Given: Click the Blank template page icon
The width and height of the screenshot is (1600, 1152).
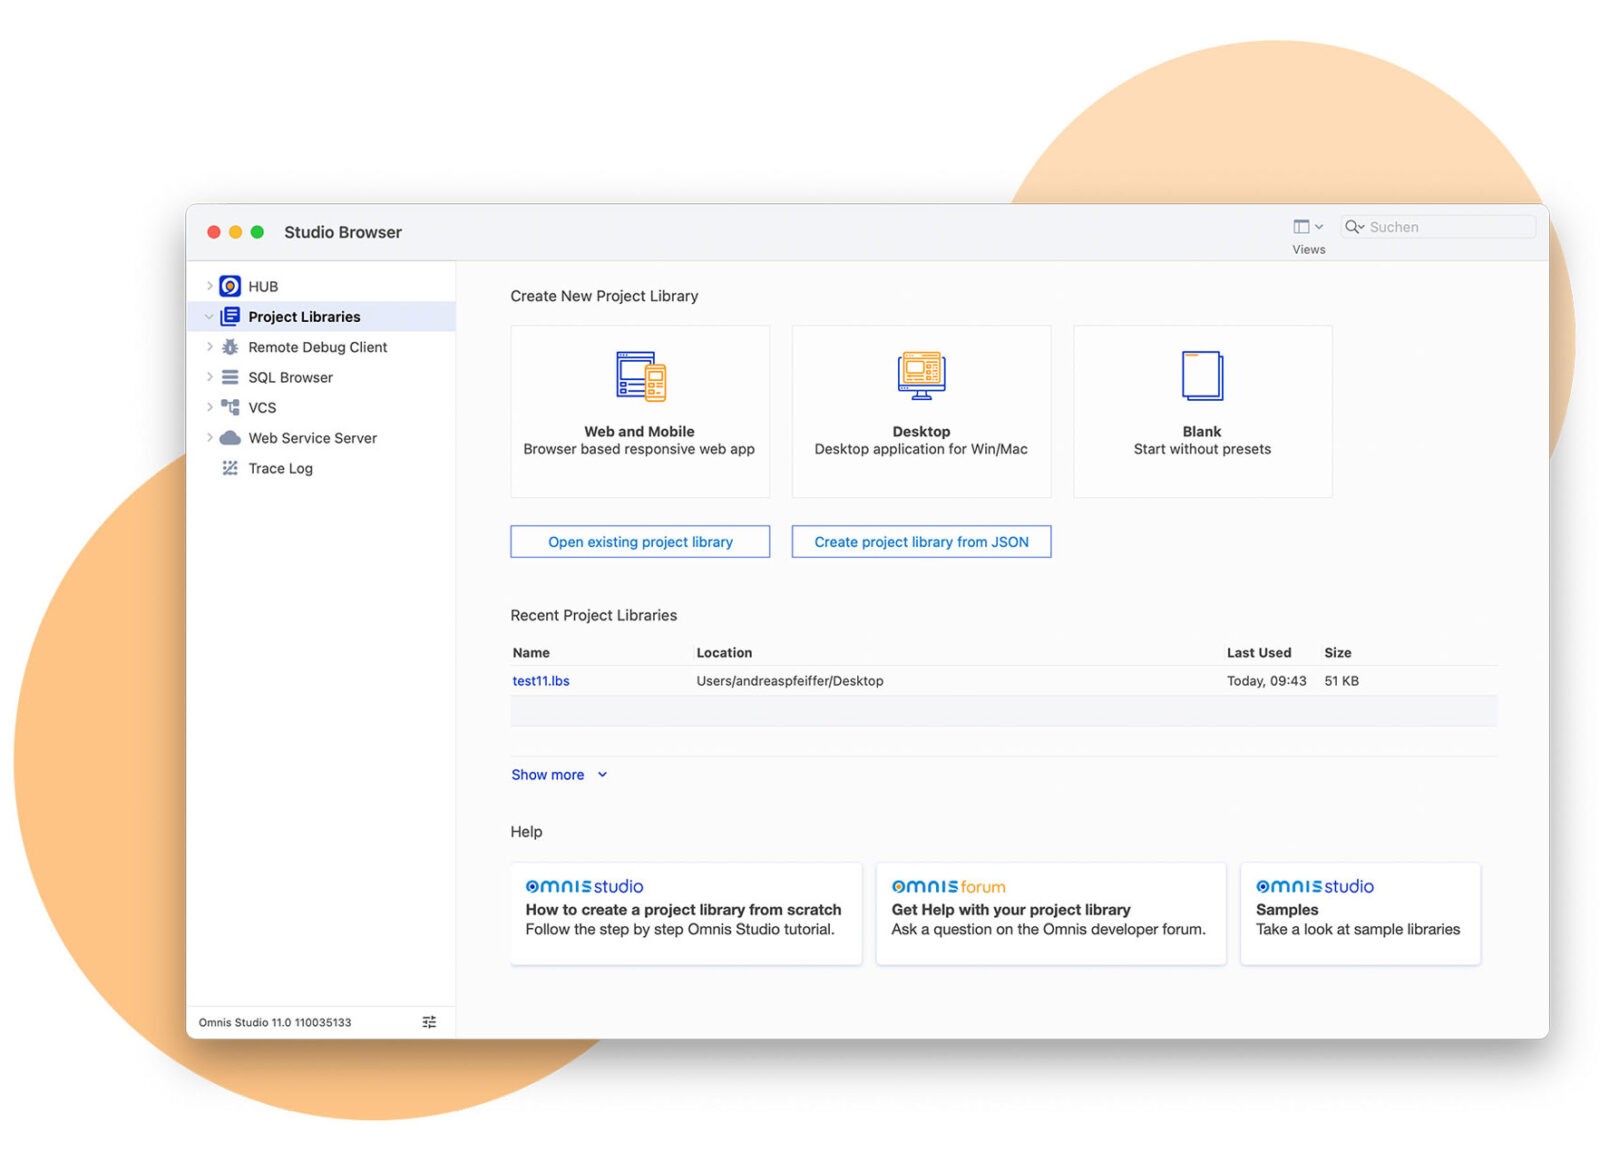Looking at the screenshot, I should pyautogui.click(x=1202, y=376).
